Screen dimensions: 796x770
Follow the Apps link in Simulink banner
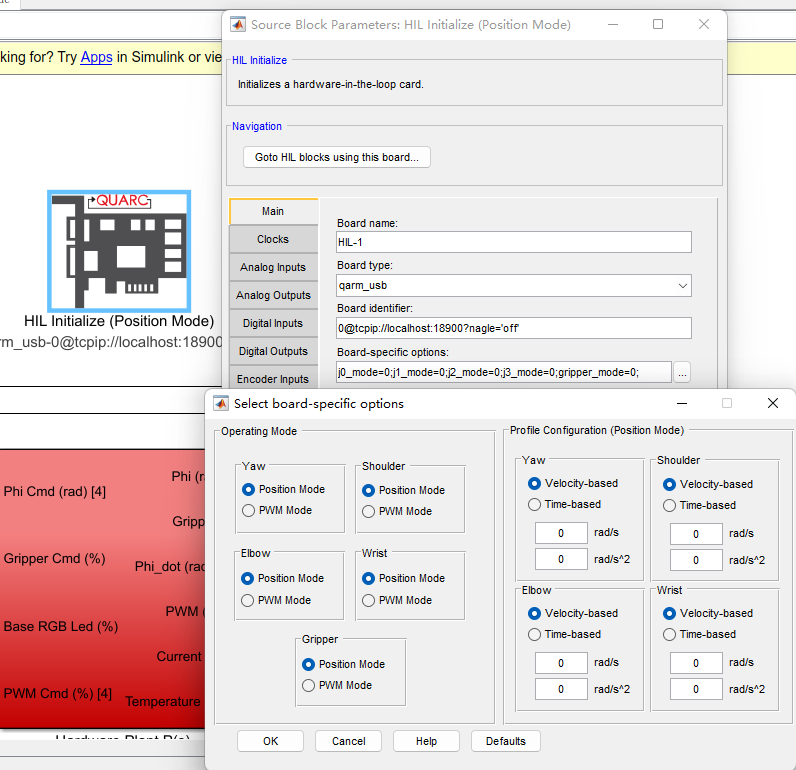tap(96, 57)
